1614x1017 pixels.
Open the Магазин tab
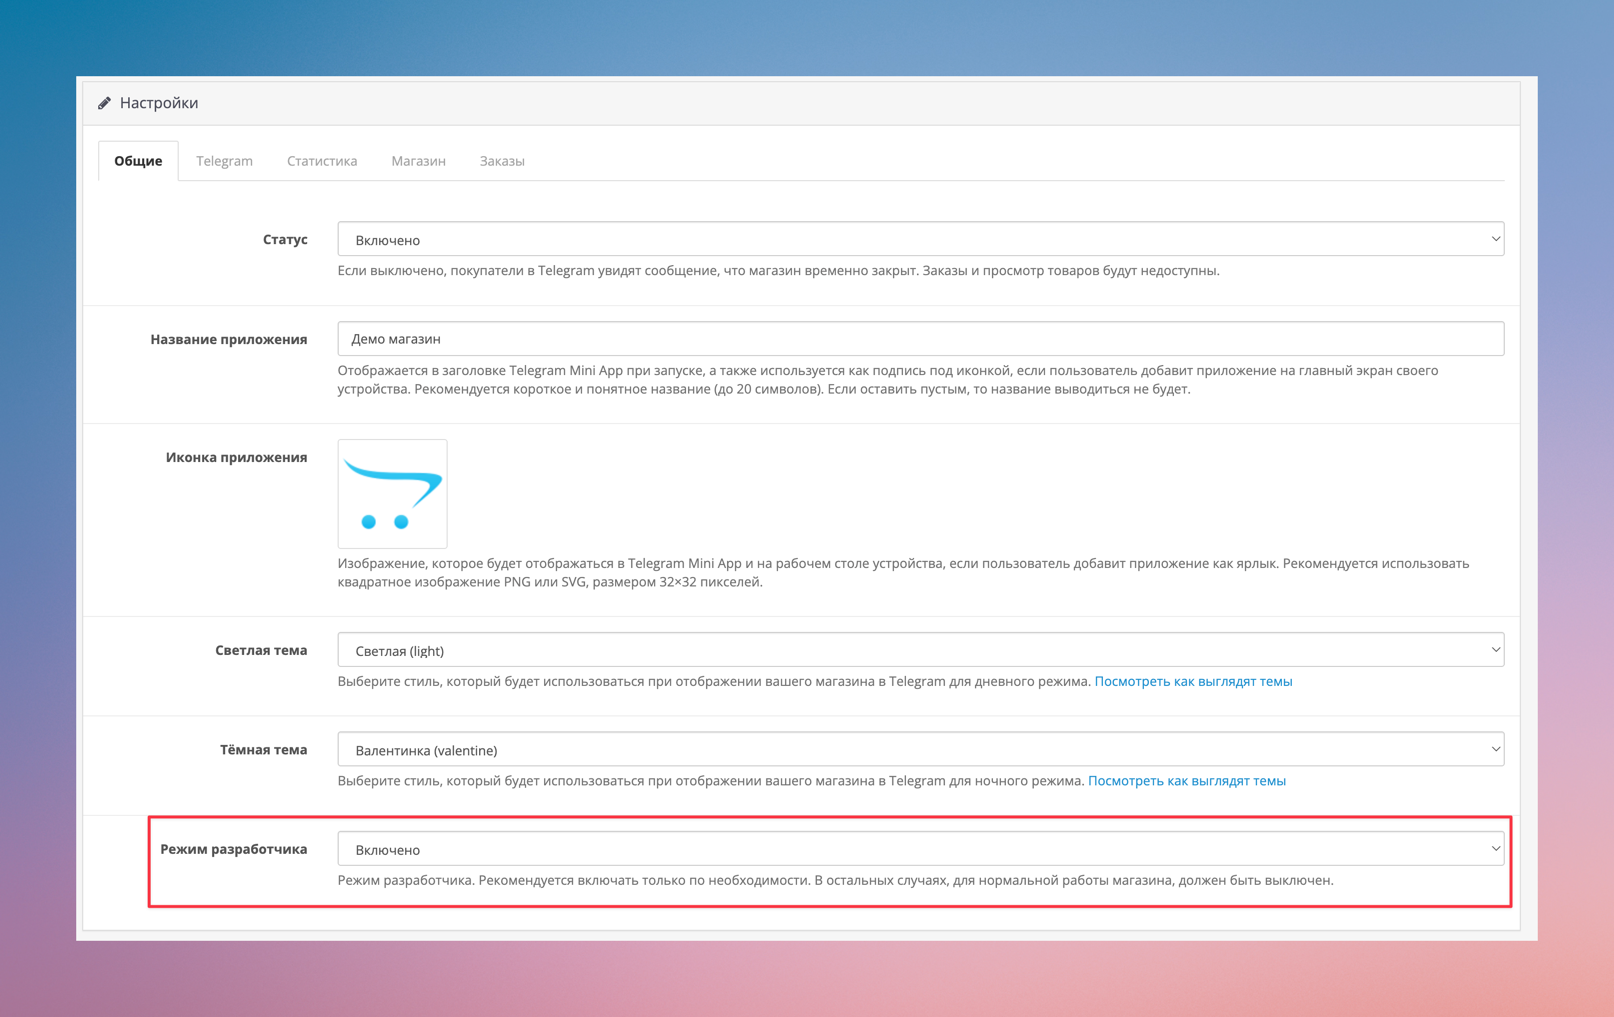point(418,161)
